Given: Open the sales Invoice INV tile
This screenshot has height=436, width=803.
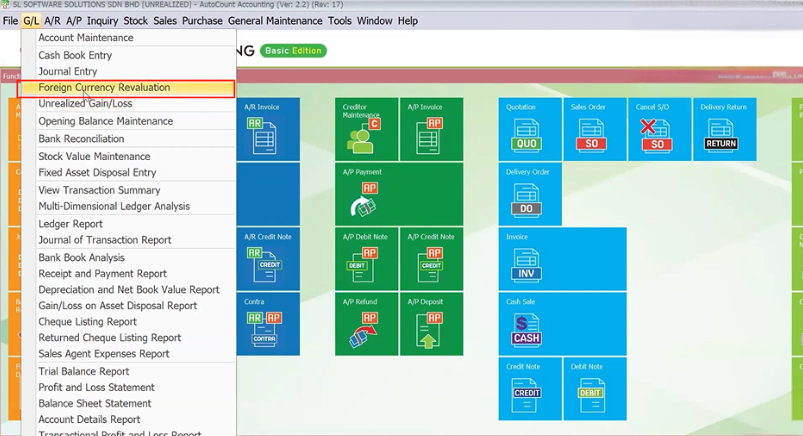Looking at the screenshot, I should click(x=562, y=259).
